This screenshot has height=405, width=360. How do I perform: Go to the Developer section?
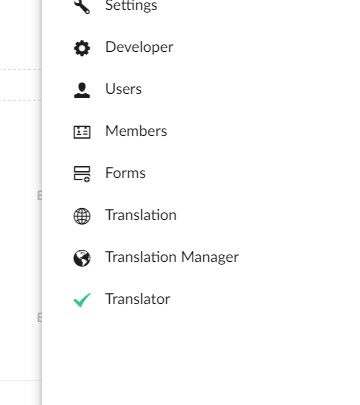click(139, 47)
